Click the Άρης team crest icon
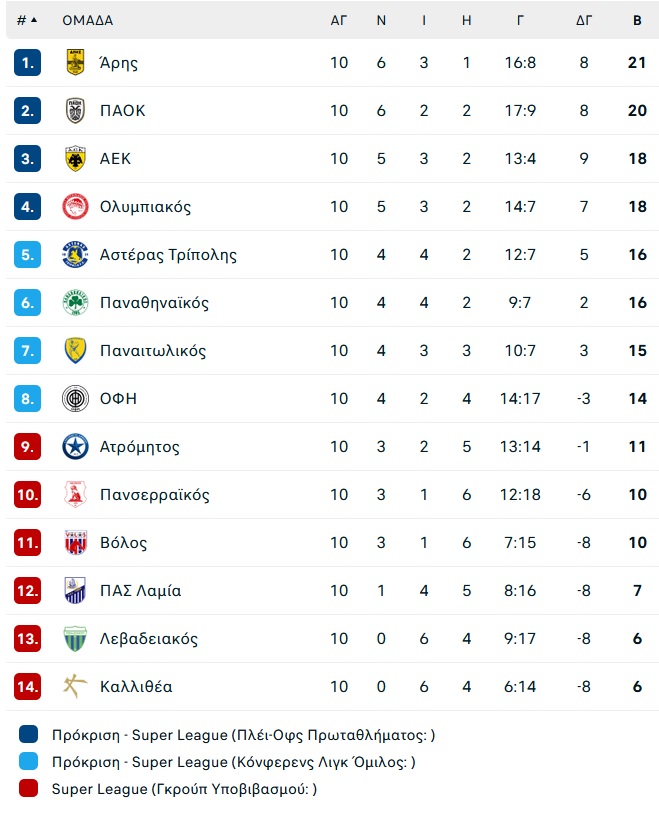 [x=75, y=62]
